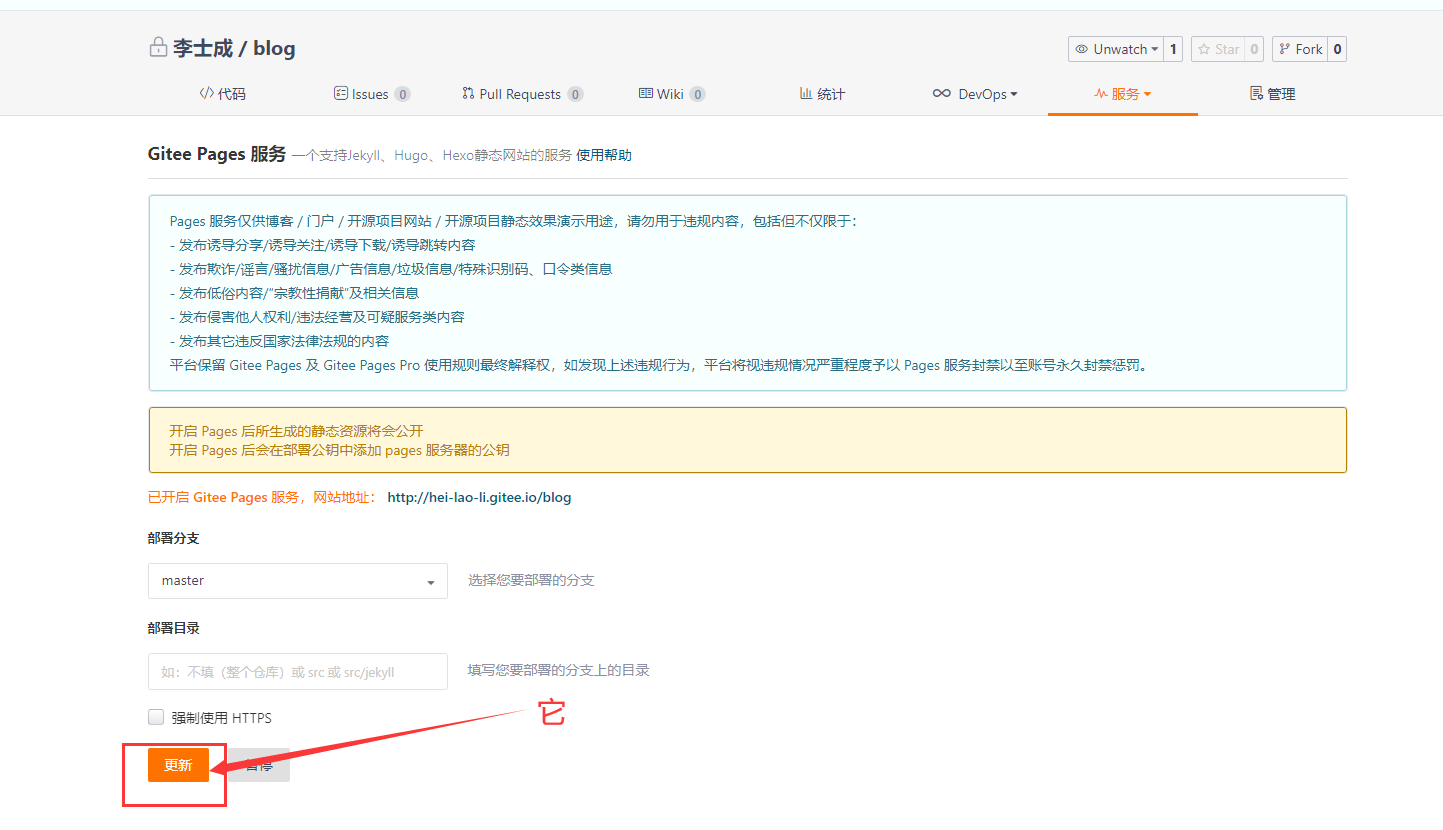
Task: Enable the 强制使用 HTTPS checkbox
Action: (x=156, y=717)
